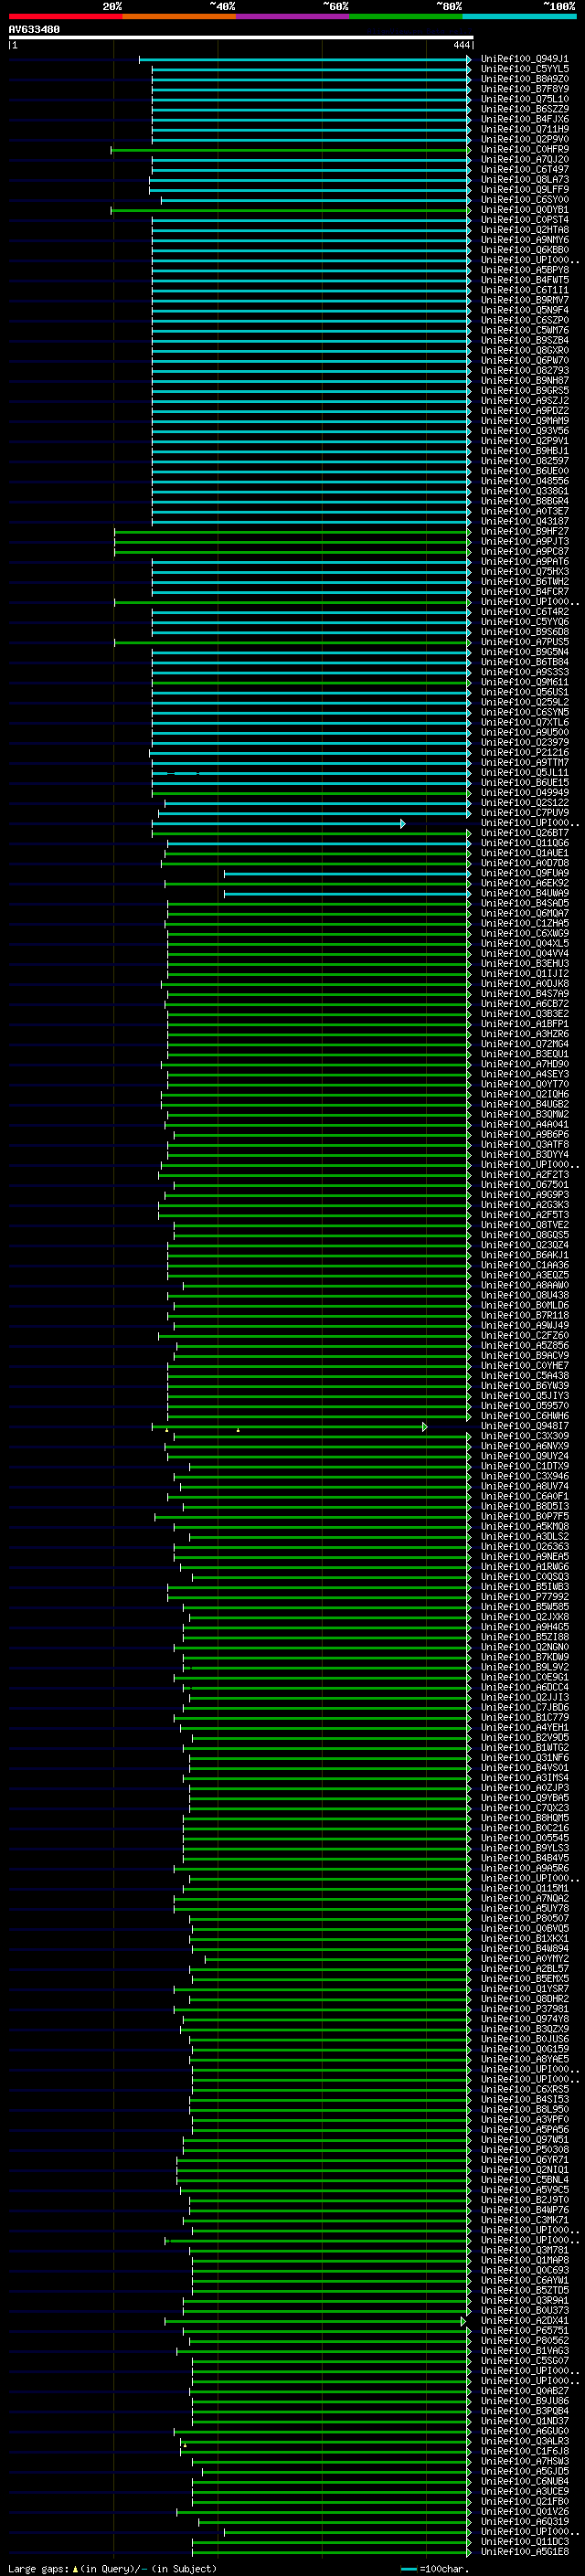Click hit label UniRef100_Q3M781

click(524, 2250)
